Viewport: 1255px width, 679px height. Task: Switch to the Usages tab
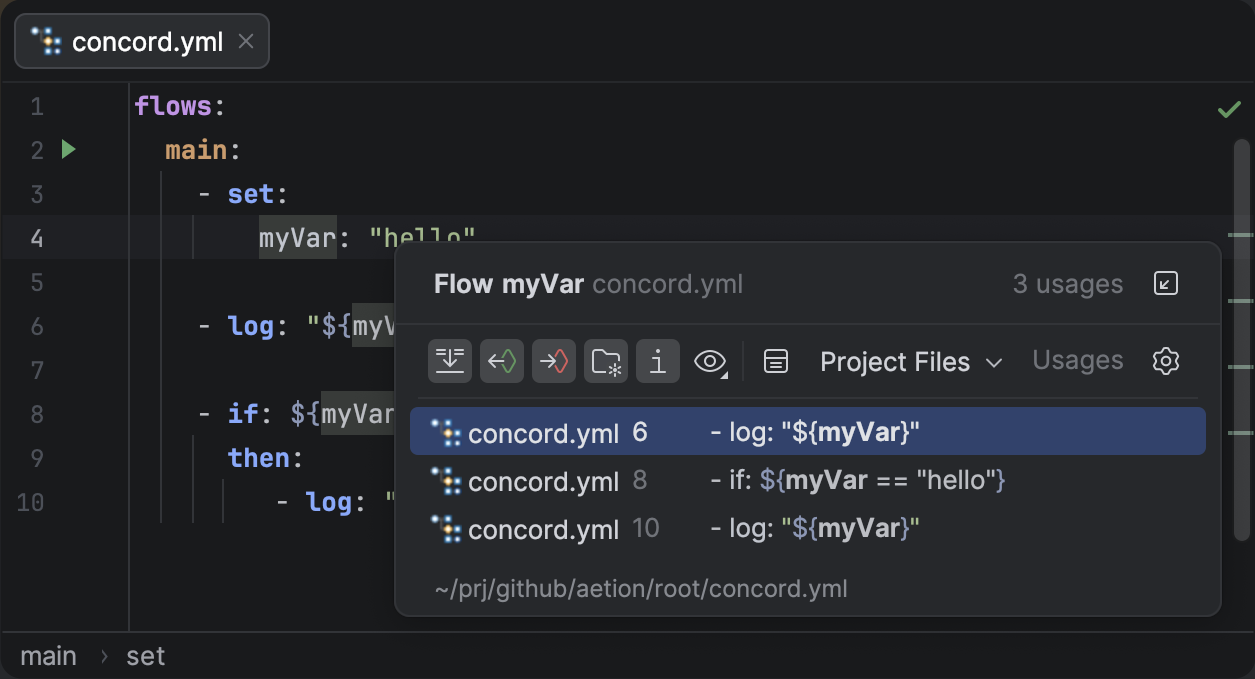[x=1077, y=361]
